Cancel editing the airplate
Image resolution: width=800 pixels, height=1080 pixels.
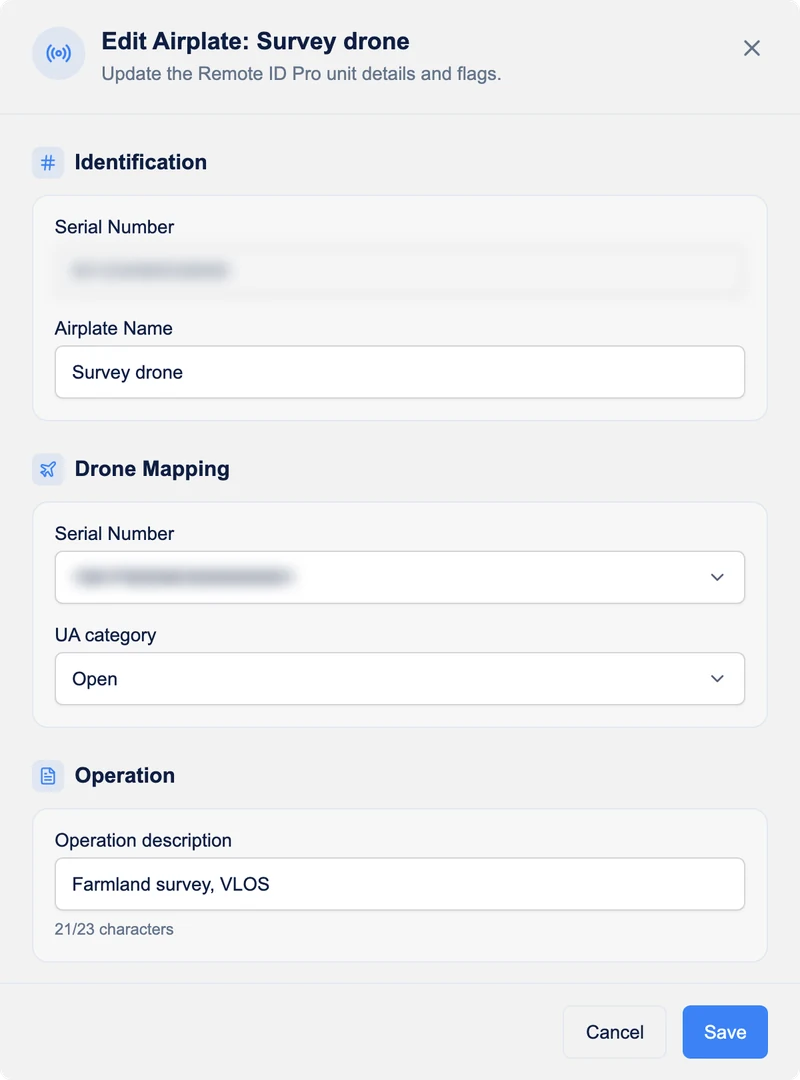click(x=615, y=1032)
